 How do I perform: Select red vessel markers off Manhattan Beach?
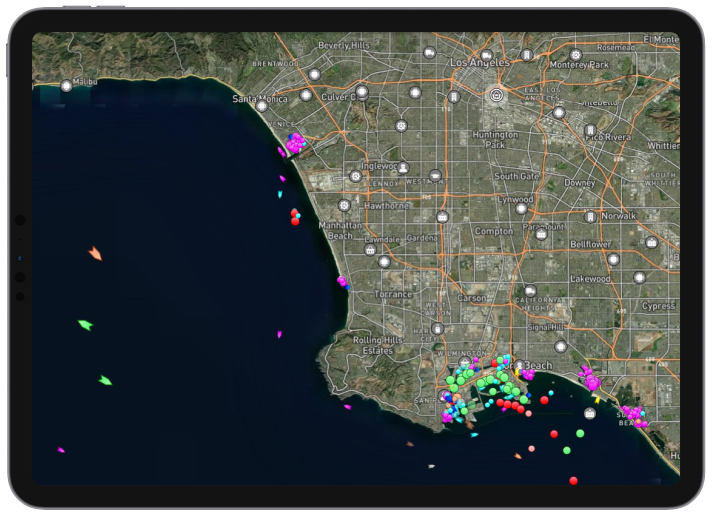295,217
